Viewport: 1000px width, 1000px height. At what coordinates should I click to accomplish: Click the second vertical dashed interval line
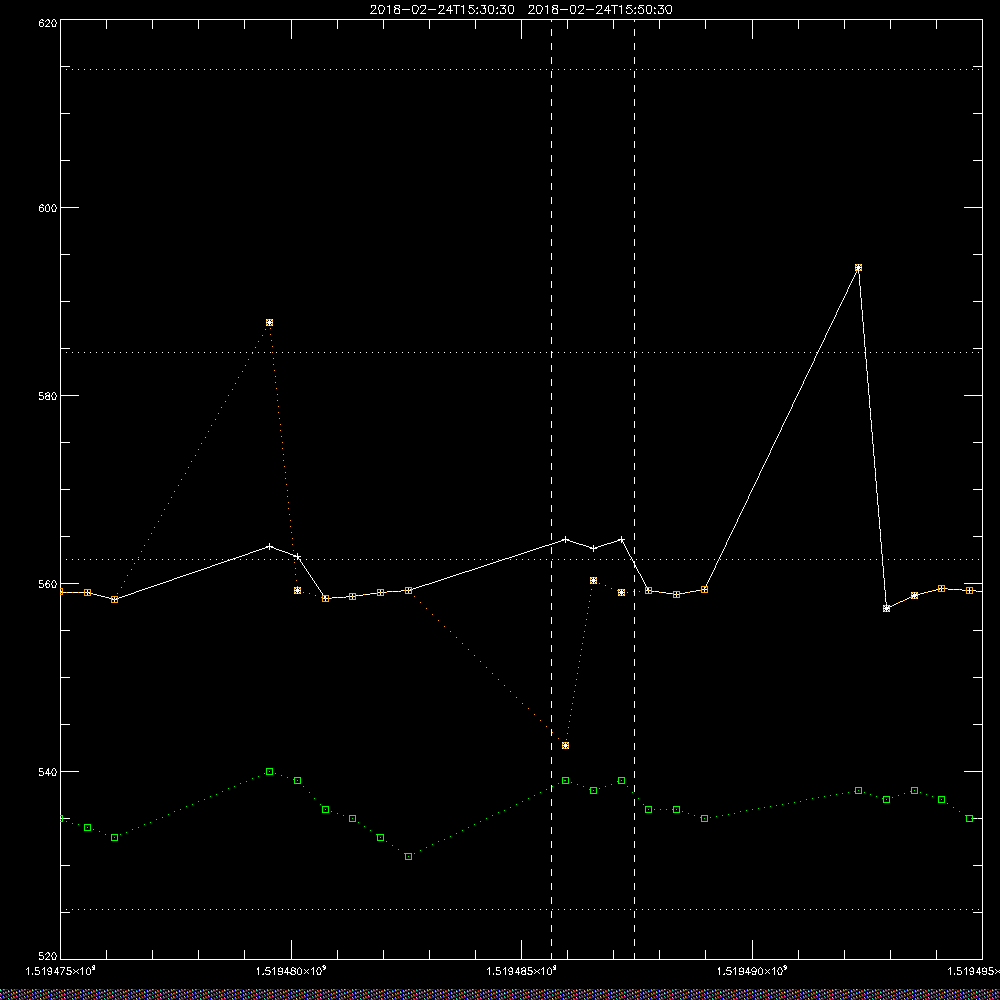(635, 488)
